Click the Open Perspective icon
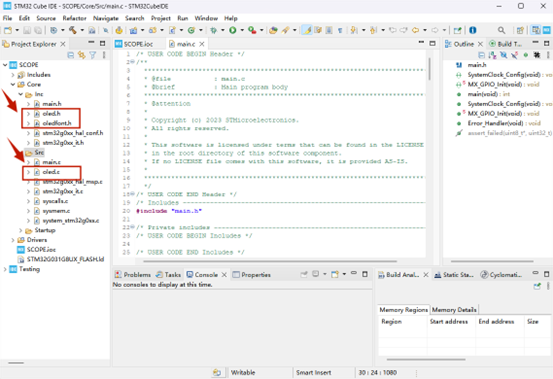553x379 pixels. pos(520,30)
